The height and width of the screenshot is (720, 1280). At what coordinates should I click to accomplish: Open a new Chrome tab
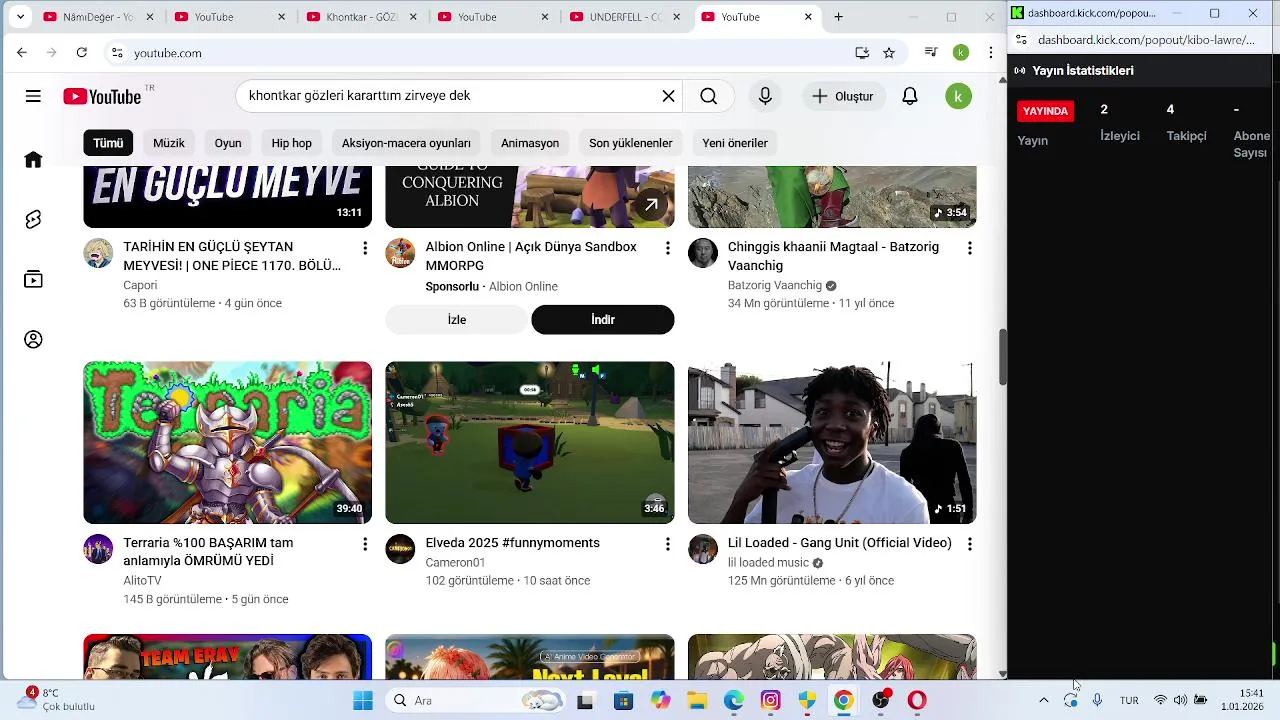838,17
